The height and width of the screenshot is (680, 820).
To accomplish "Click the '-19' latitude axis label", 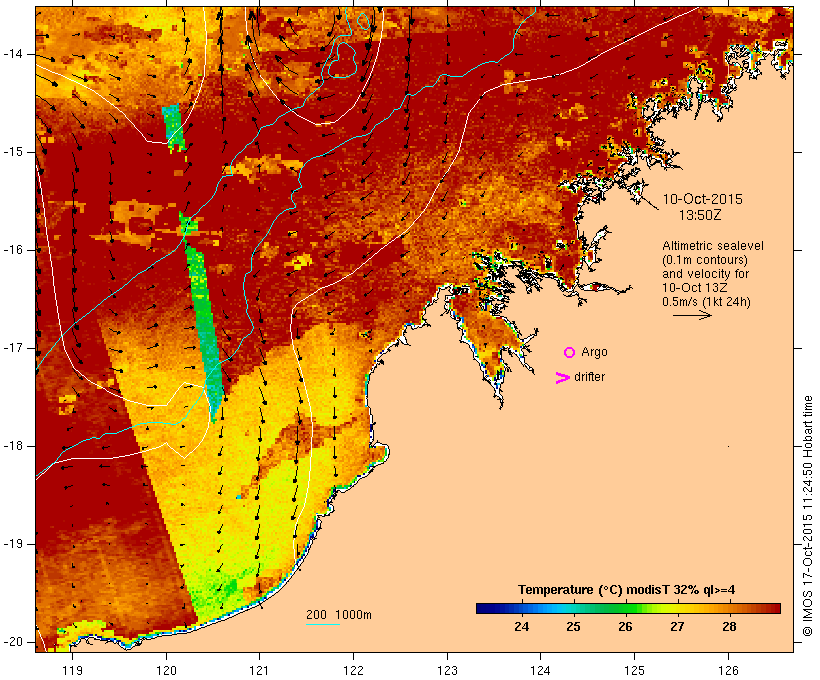I will (x=12, y=543).
